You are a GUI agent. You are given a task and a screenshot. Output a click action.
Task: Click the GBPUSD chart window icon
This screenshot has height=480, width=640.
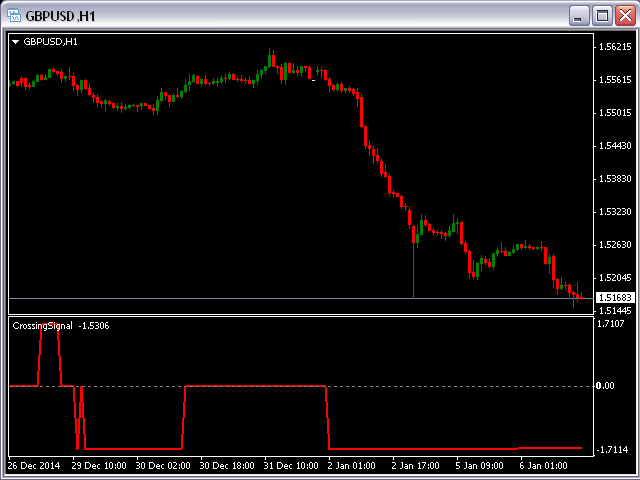coord(14,16)
